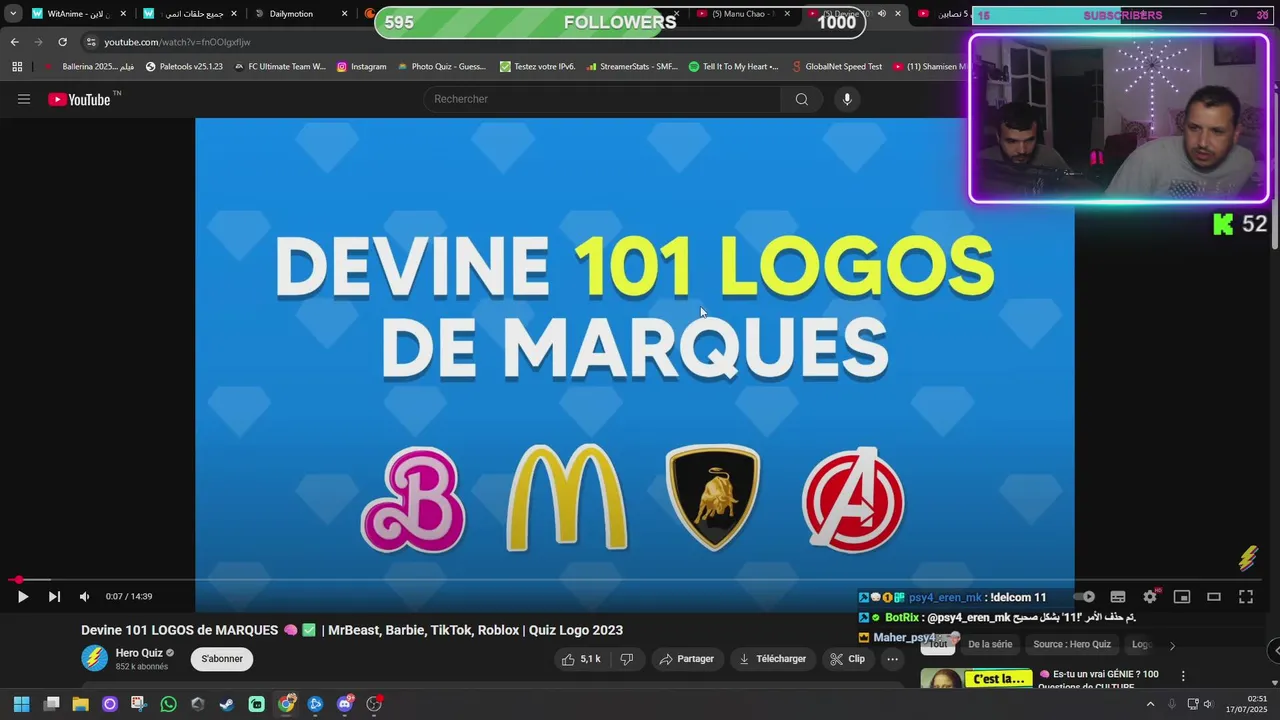The height and width of the screenshot is (720, 1280).
Task: Close the Dailymotion tab
Action: [345, 14]
